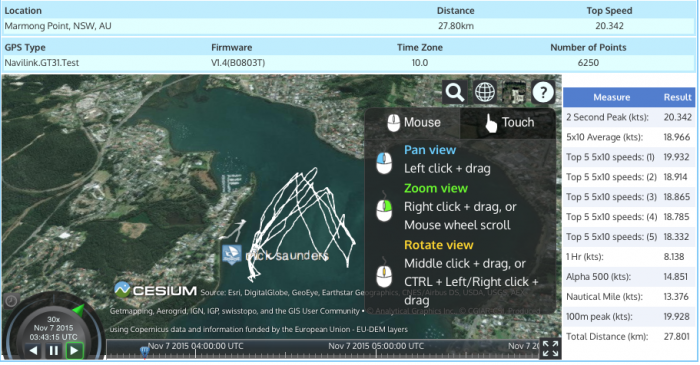The height and width of the screenshot is (365, 700).
Task: Pause the track animation
Action: 54,350
